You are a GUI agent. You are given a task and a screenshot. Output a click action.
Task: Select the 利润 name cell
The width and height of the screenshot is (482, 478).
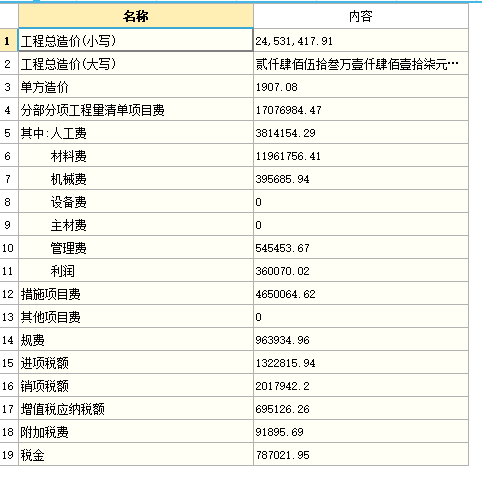pyautogui.click(x=136, y=270)
